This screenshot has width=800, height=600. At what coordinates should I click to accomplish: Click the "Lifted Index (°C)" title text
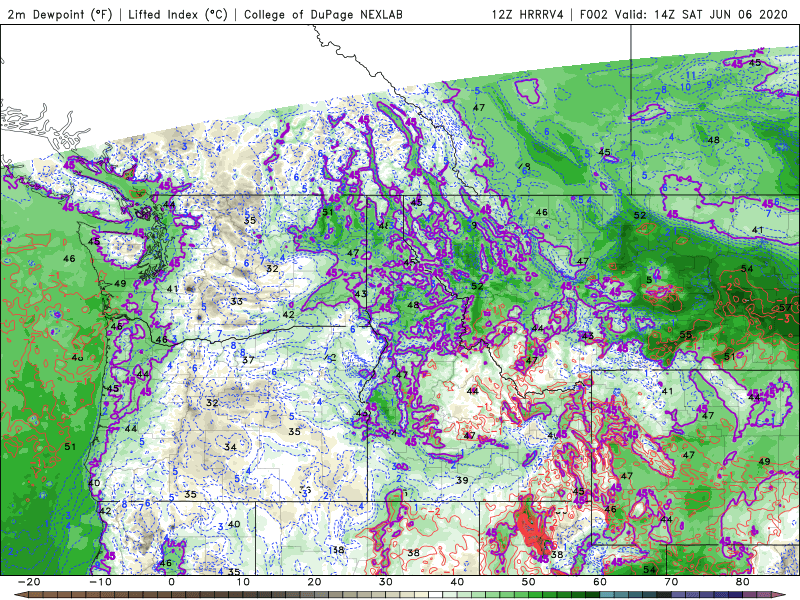(x=178, y=14)
